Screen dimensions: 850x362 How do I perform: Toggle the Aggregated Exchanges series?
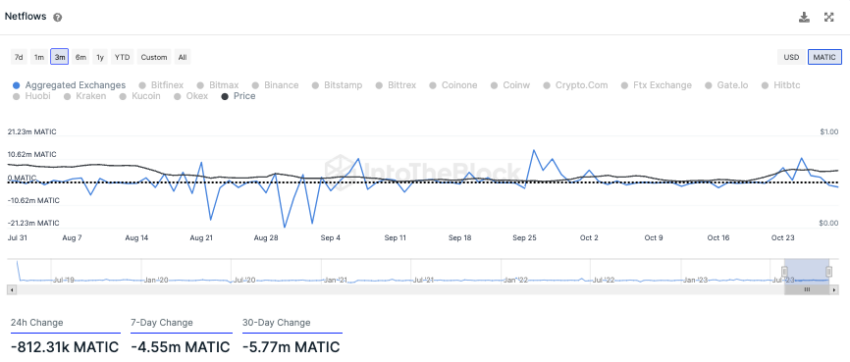69,85
